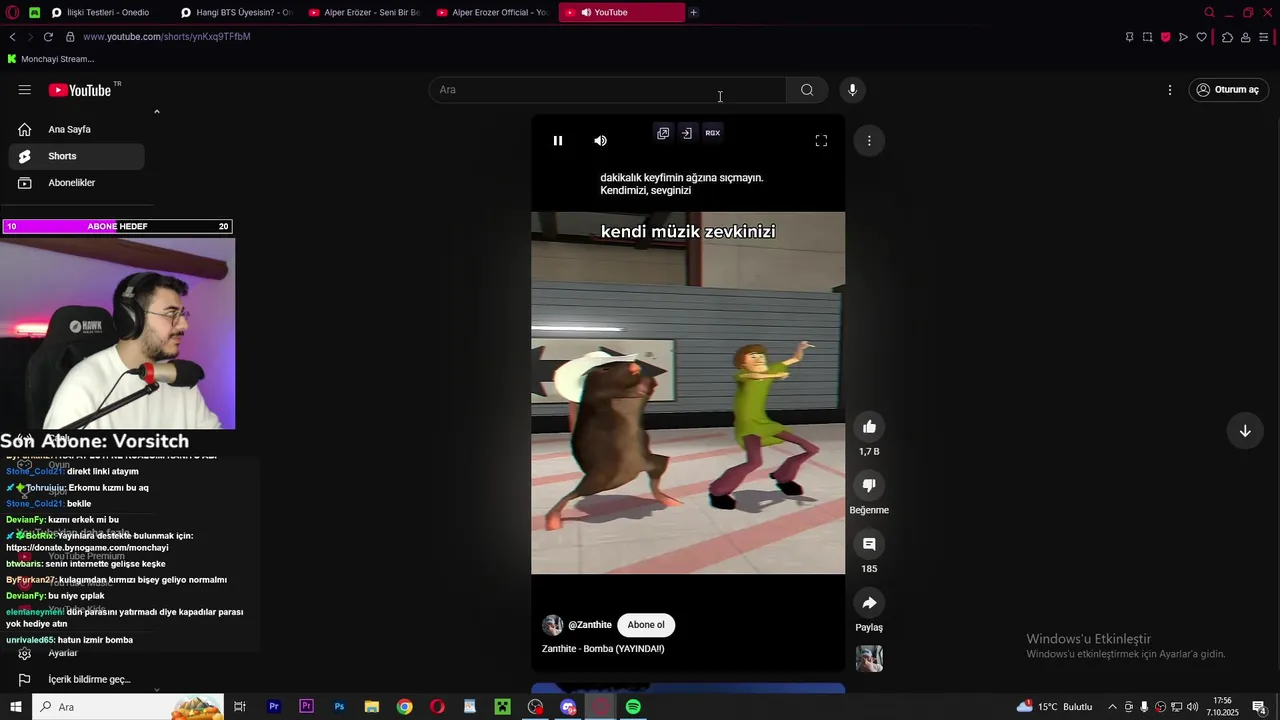
Task: Start voice search with microphone
Action: (852, 90)
